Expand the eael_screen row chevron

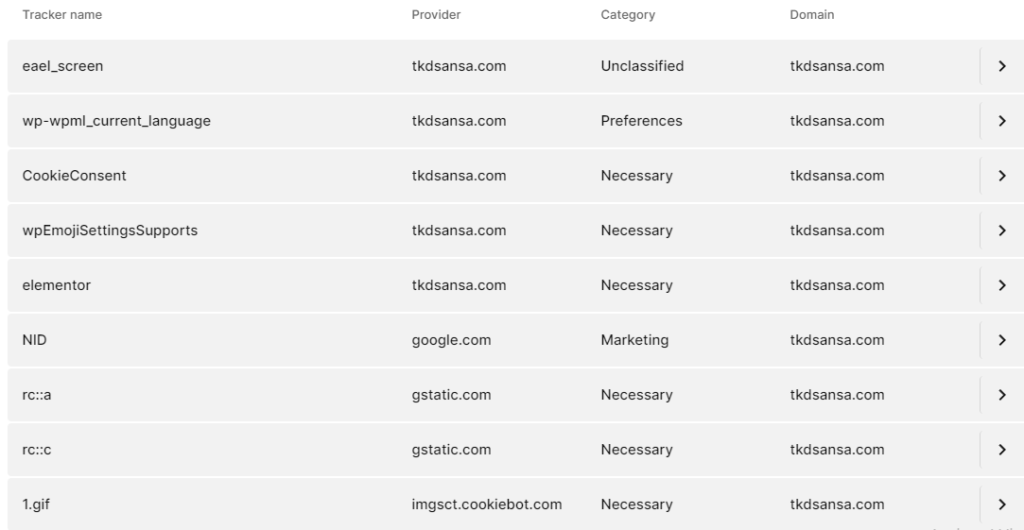tap(1002, 66)
